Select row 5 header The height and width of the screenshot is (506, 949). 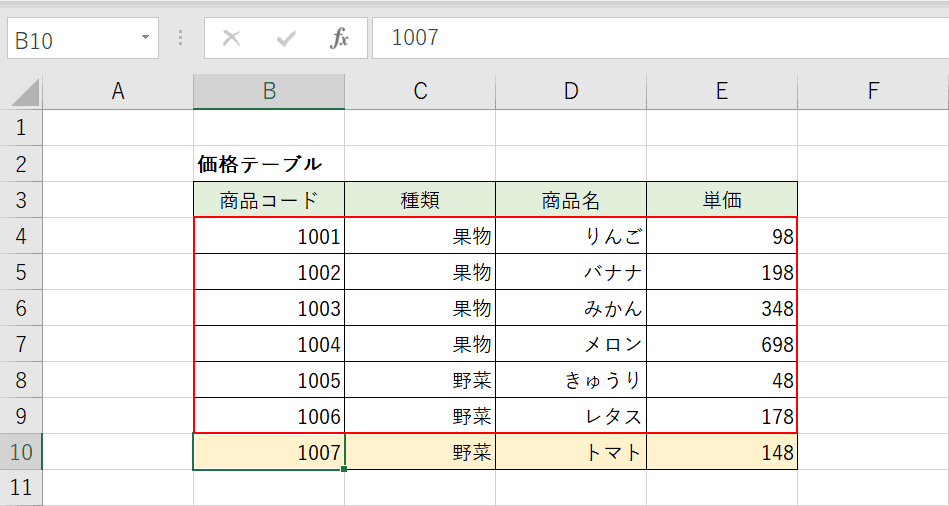click(x=21, y=272)
